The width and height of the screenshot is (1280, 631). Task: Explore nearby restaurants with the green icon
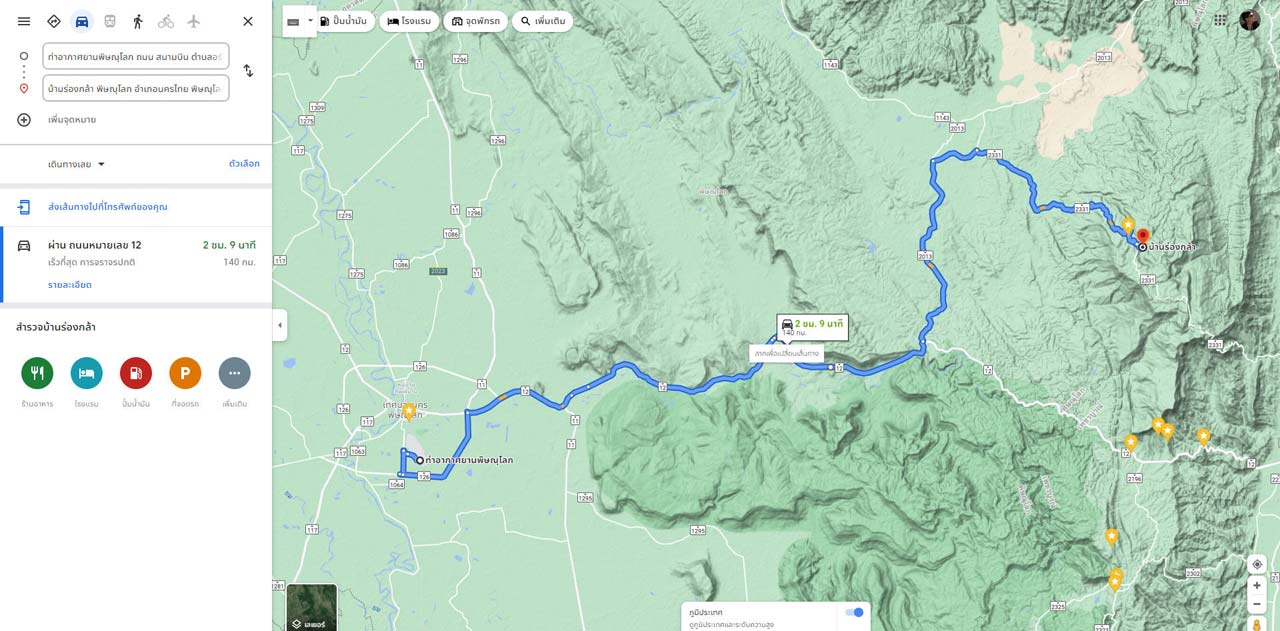point(37,373)
